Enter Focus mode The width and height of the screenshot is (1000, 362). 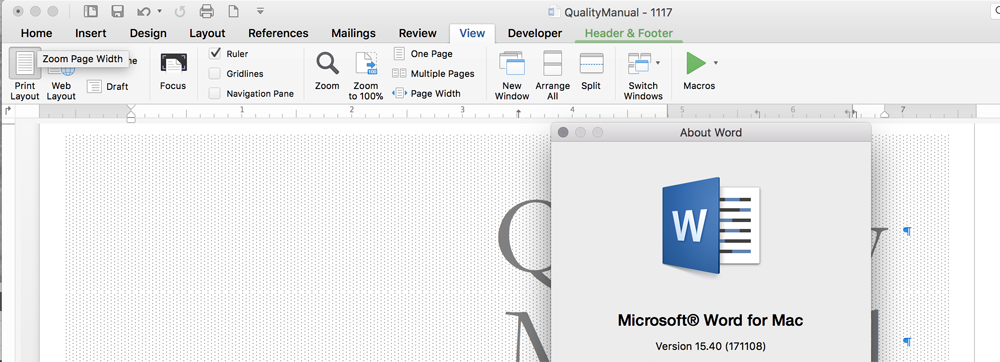(173, 72)
